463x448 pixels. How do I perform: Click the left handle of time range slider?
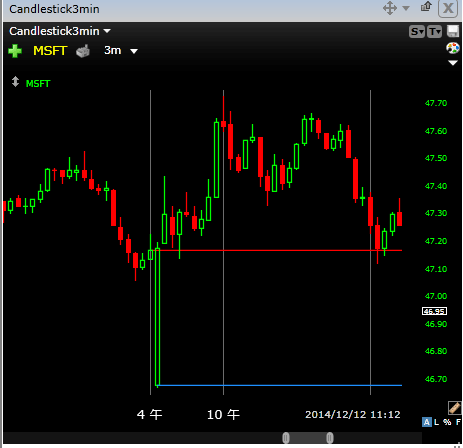click(x=286, y=438)
